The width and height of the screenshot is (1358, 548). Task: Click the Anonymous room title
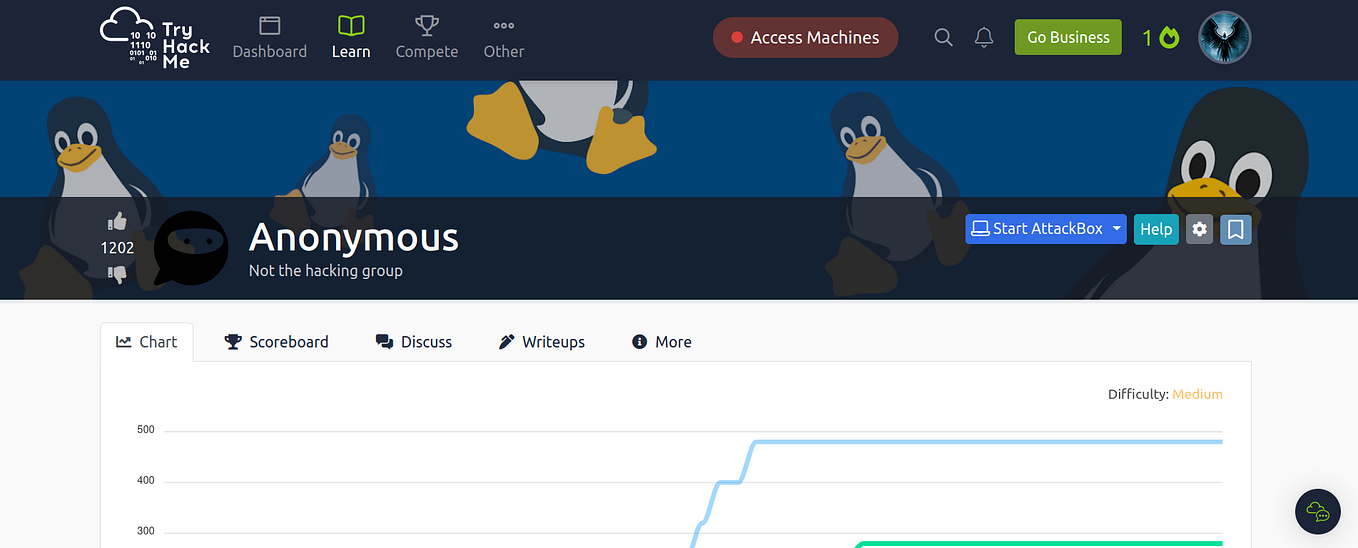point(354,238)
